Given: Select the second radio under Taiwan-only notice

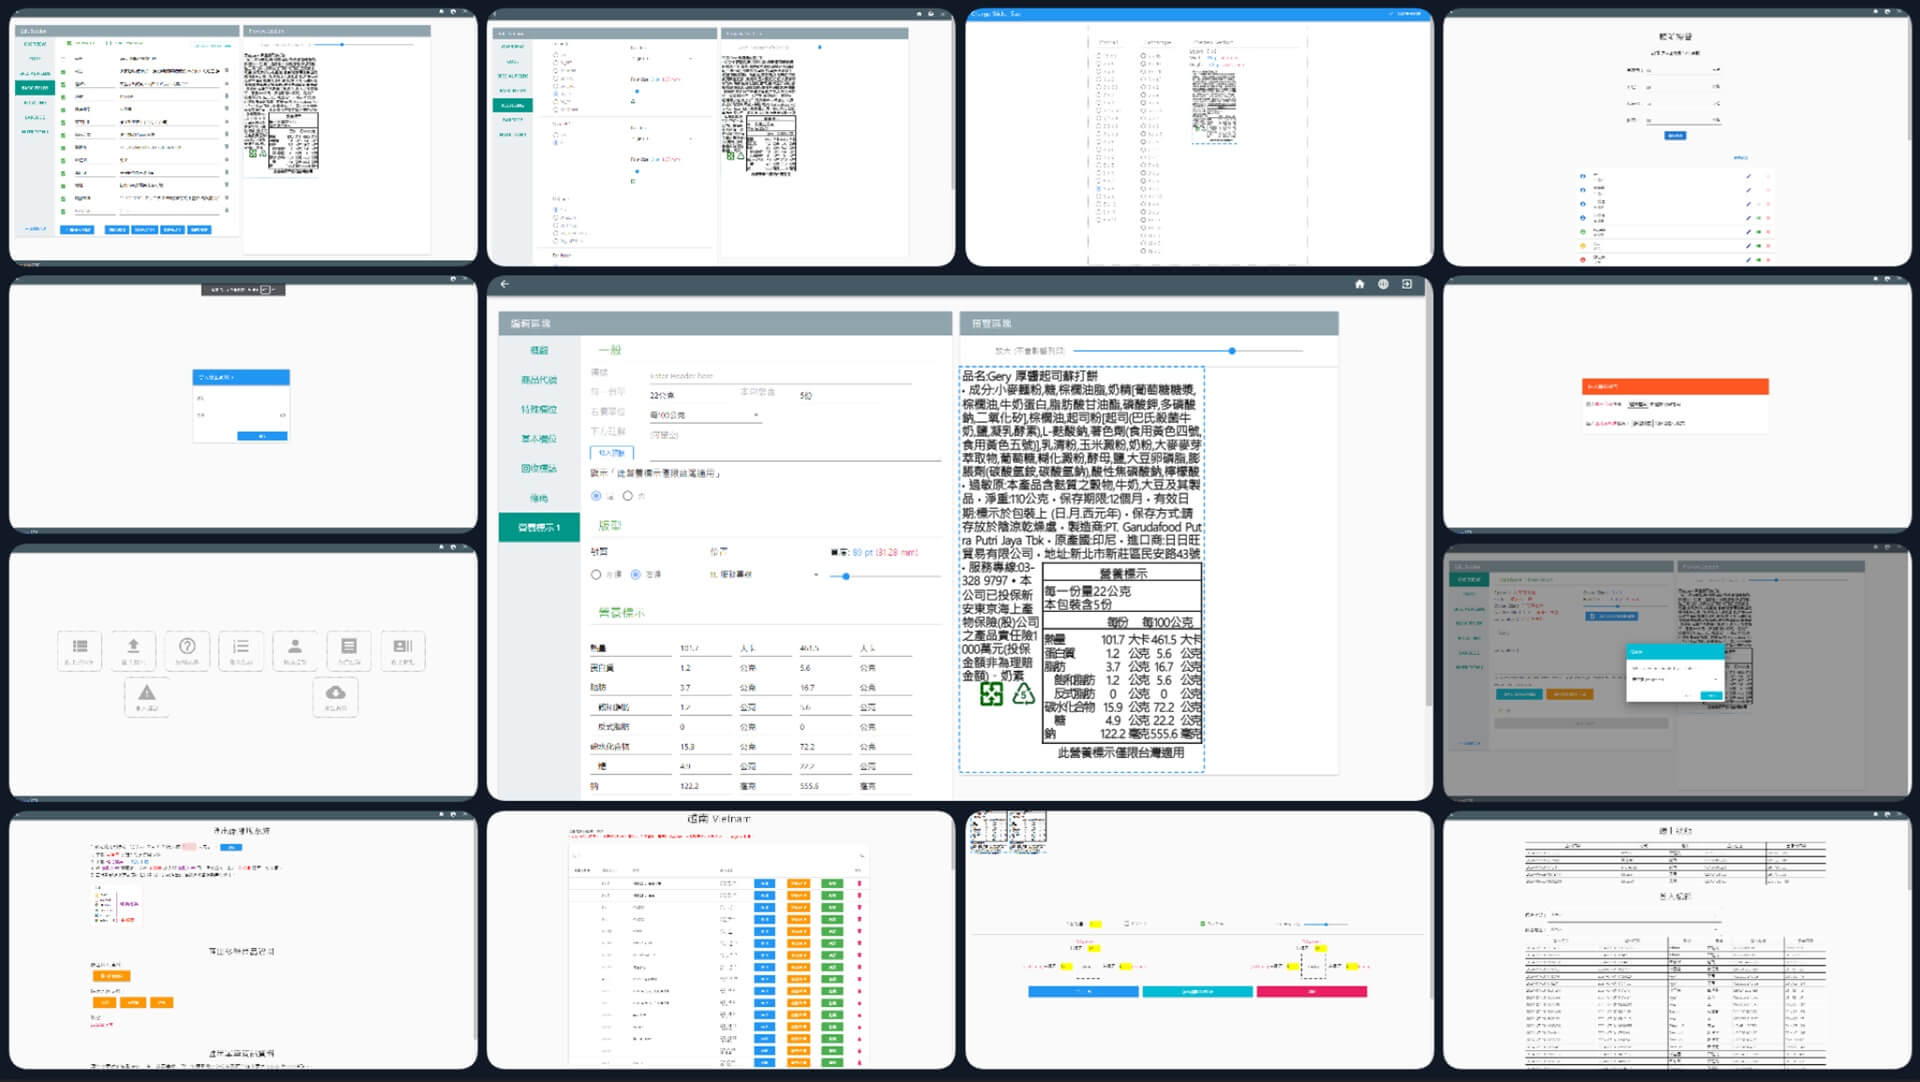Looking at the screenshot, I should point(628,496).
